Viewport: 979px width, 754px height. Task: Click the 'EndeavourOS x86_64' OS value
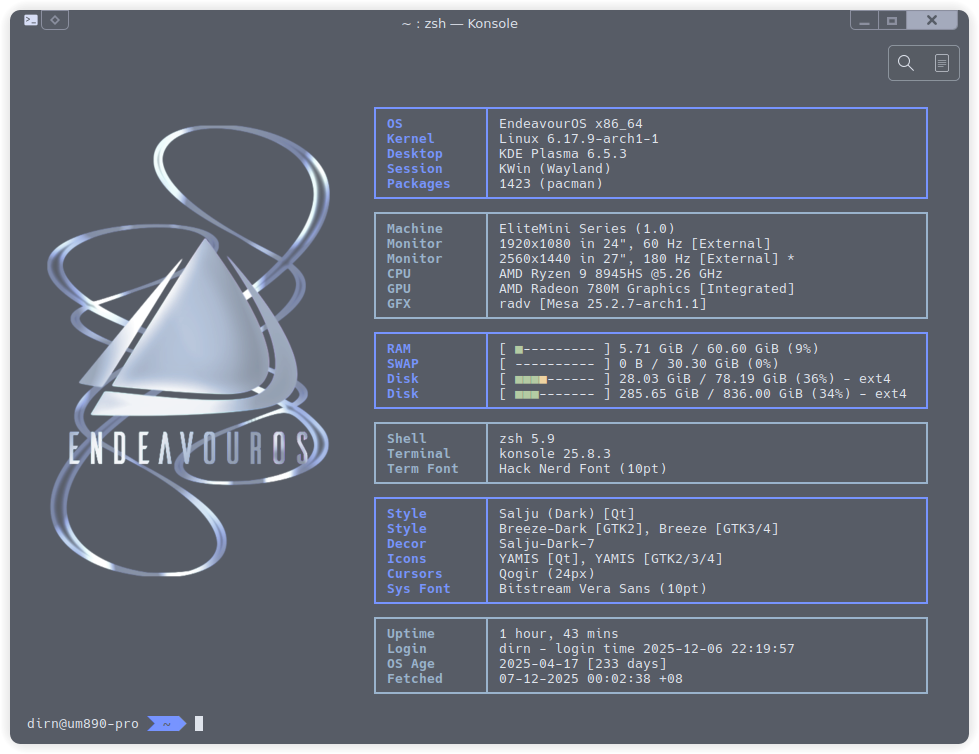(x=570, y=124)
